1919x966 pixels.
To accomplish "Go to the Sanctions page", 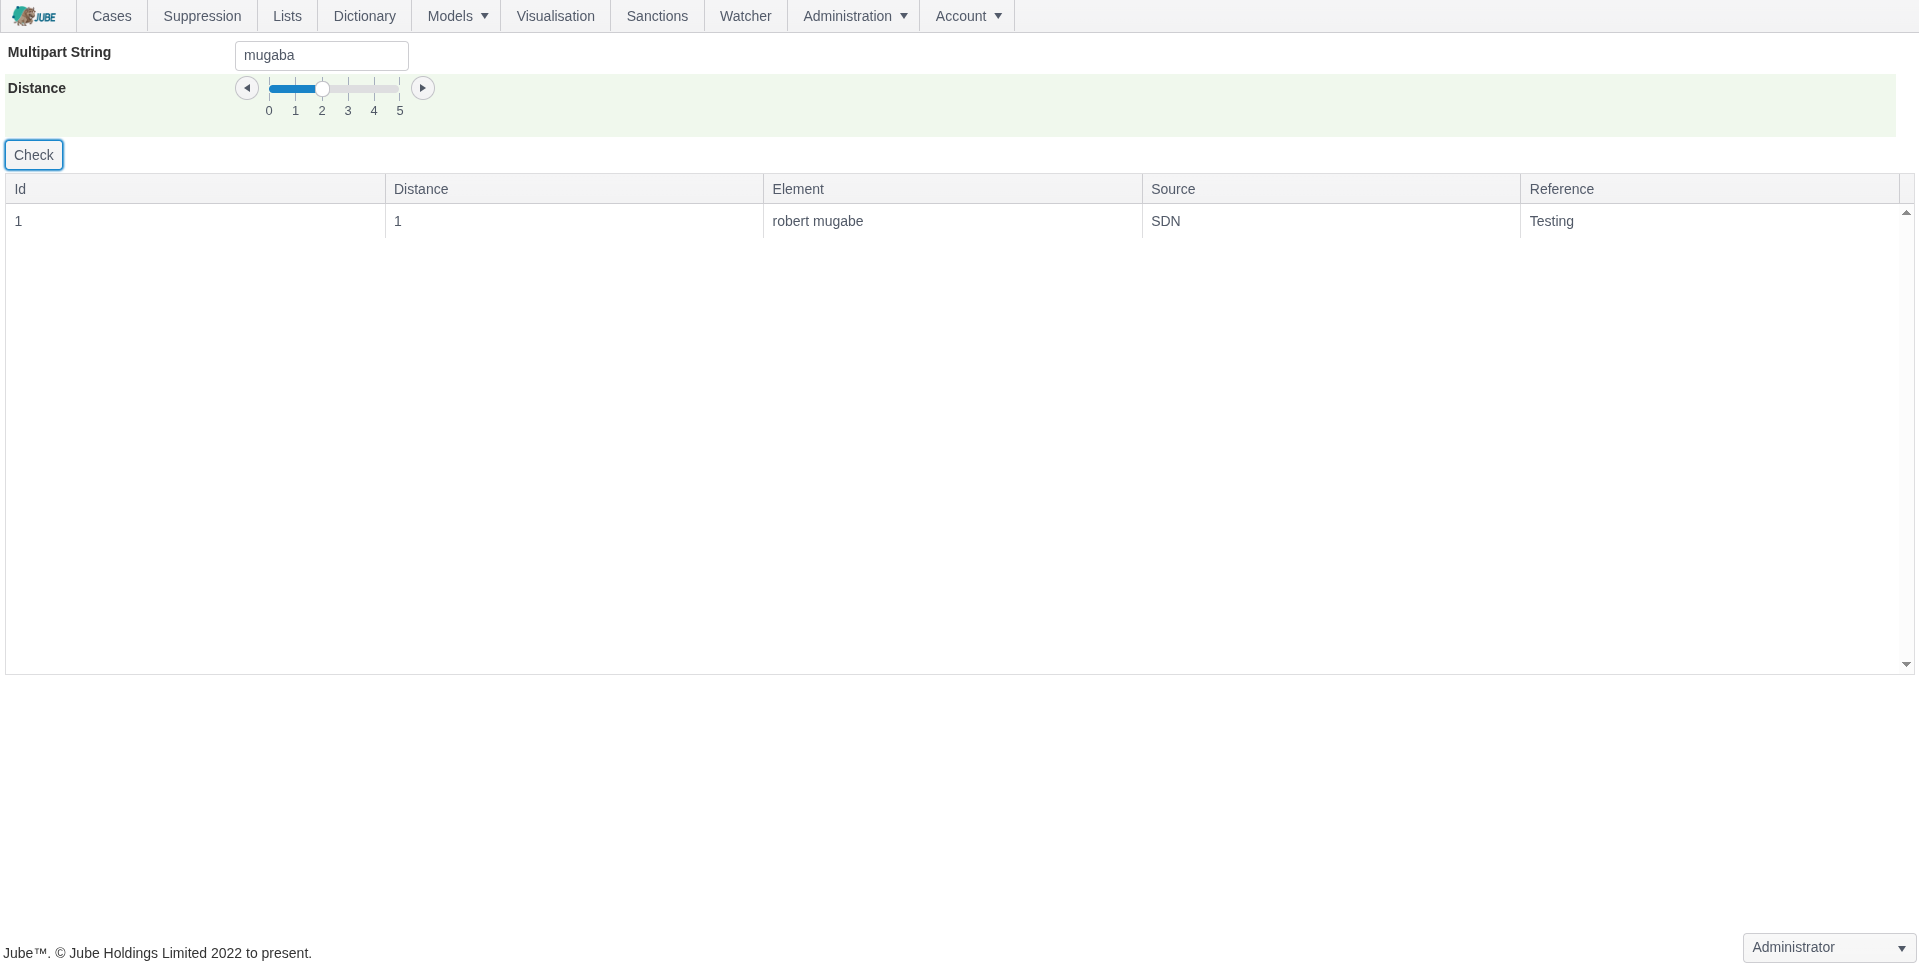I will pyautogui.click(x=657, y=16).
